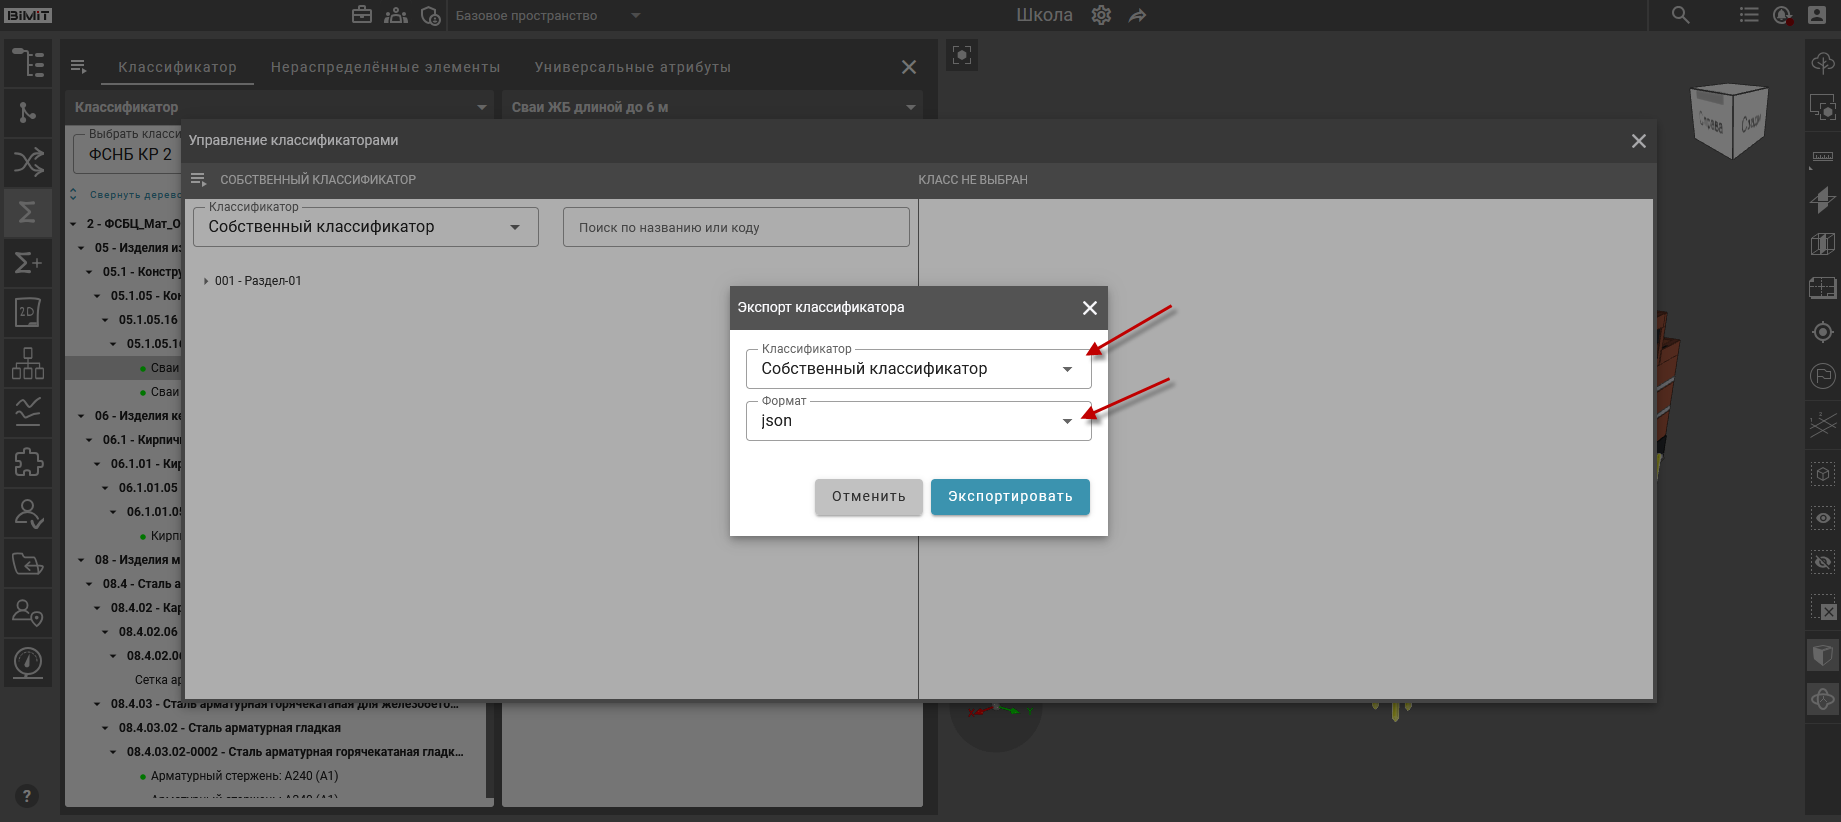The width and height of the screenshot is (1841, 822).
Task: Toggle the eye show-elements icon on right
Action: [1822, 518]
